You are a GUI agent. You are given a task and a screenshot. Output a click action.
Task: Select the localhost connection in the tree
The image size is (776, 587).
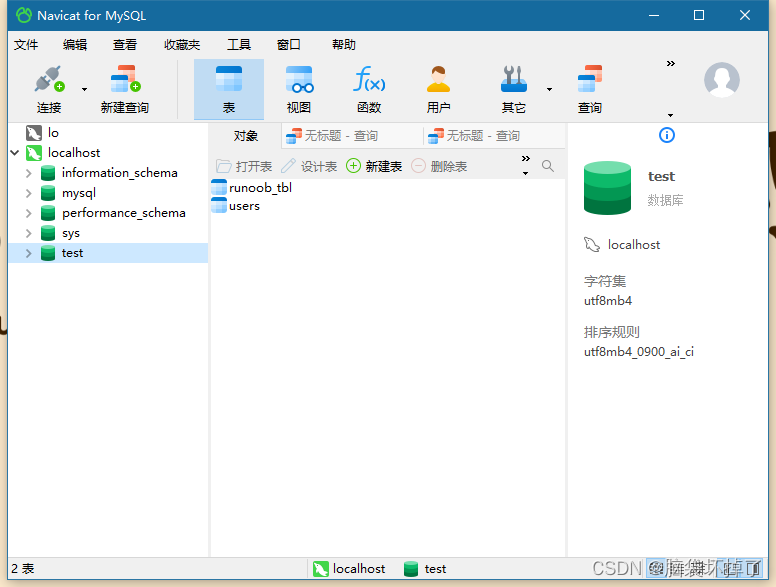74,153
